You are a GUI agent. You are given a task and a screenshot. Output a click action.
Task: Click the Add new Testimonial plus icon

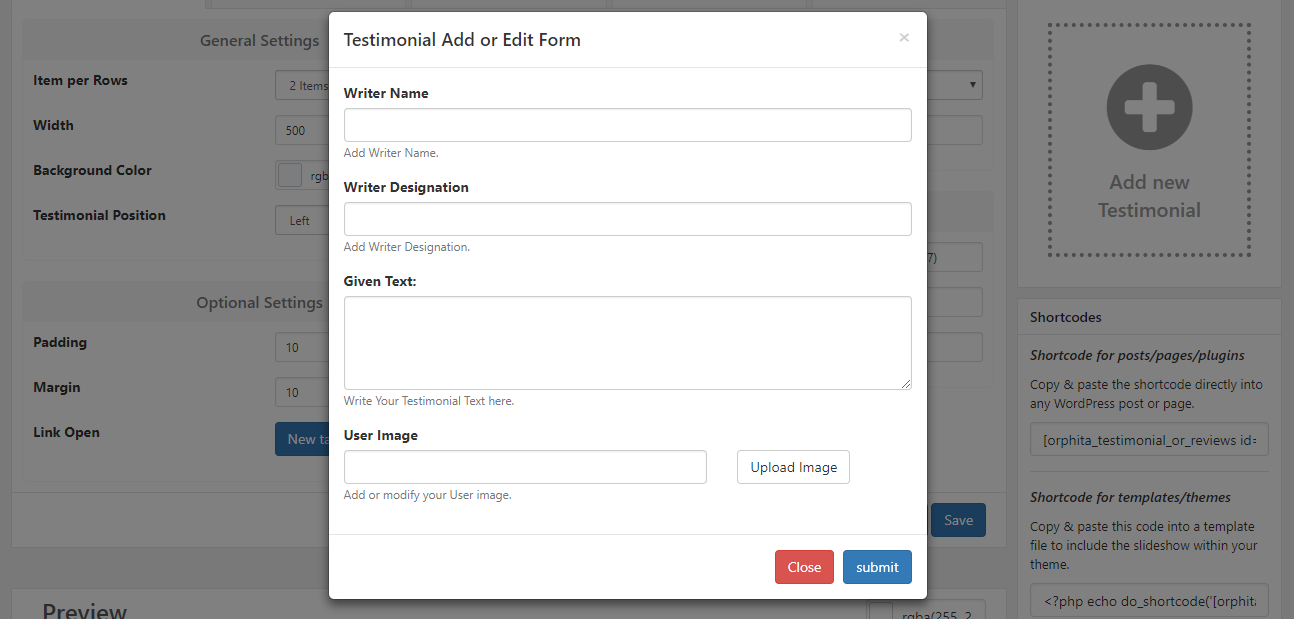click(1149, 108)
